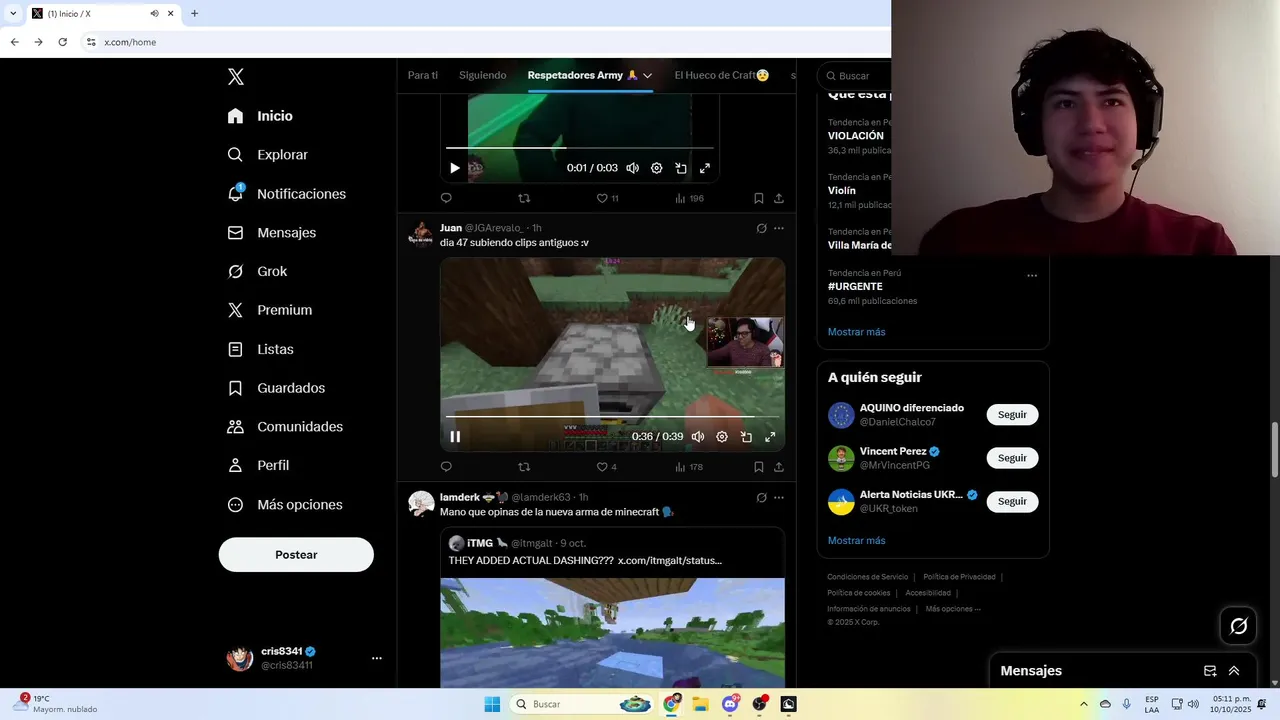Open Explorar in the sidebar

pos(267,155)
